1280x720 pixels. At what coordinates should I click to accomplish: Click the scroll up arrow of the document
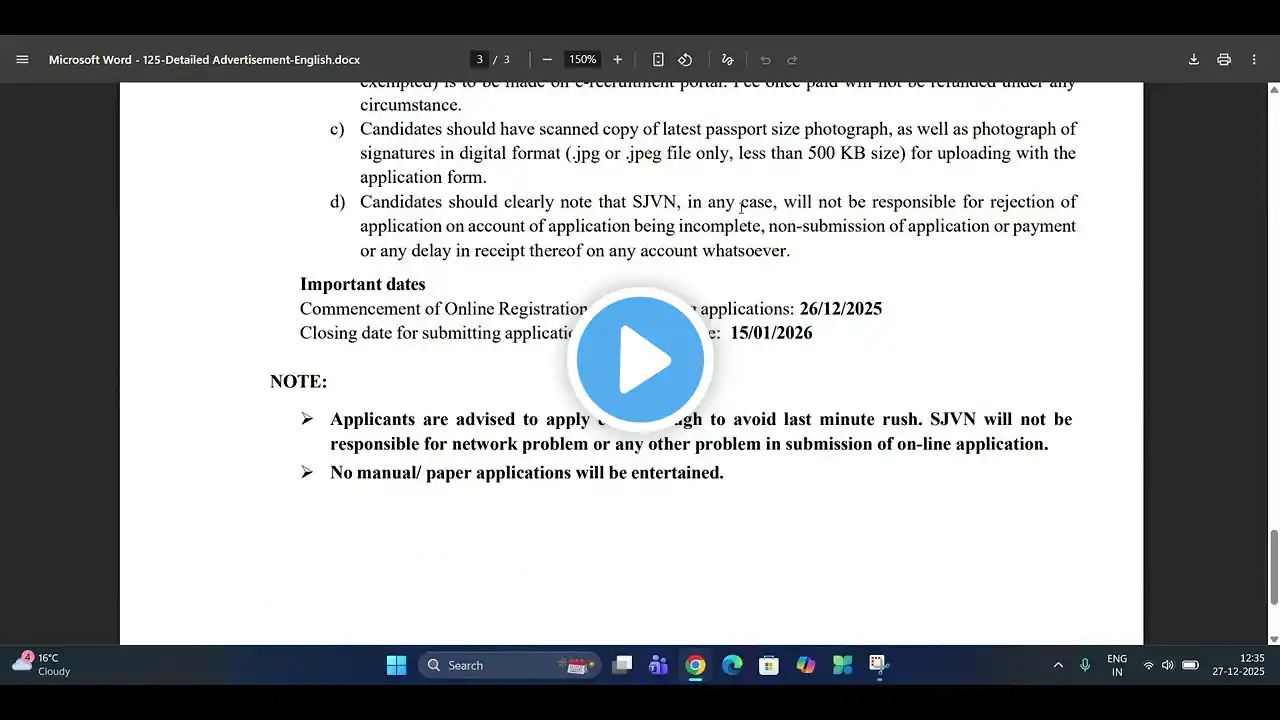(1274, 90)
